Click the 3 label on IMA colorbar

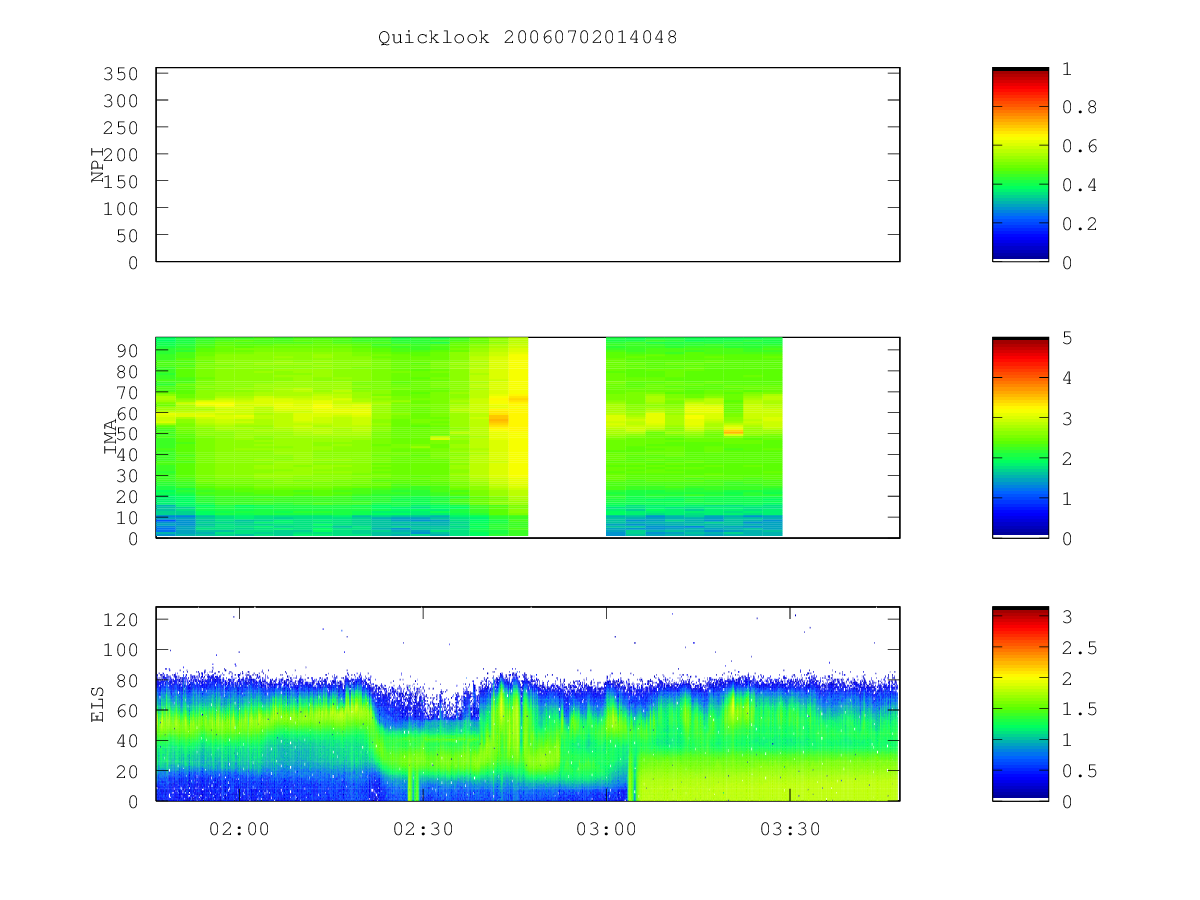1067,418
